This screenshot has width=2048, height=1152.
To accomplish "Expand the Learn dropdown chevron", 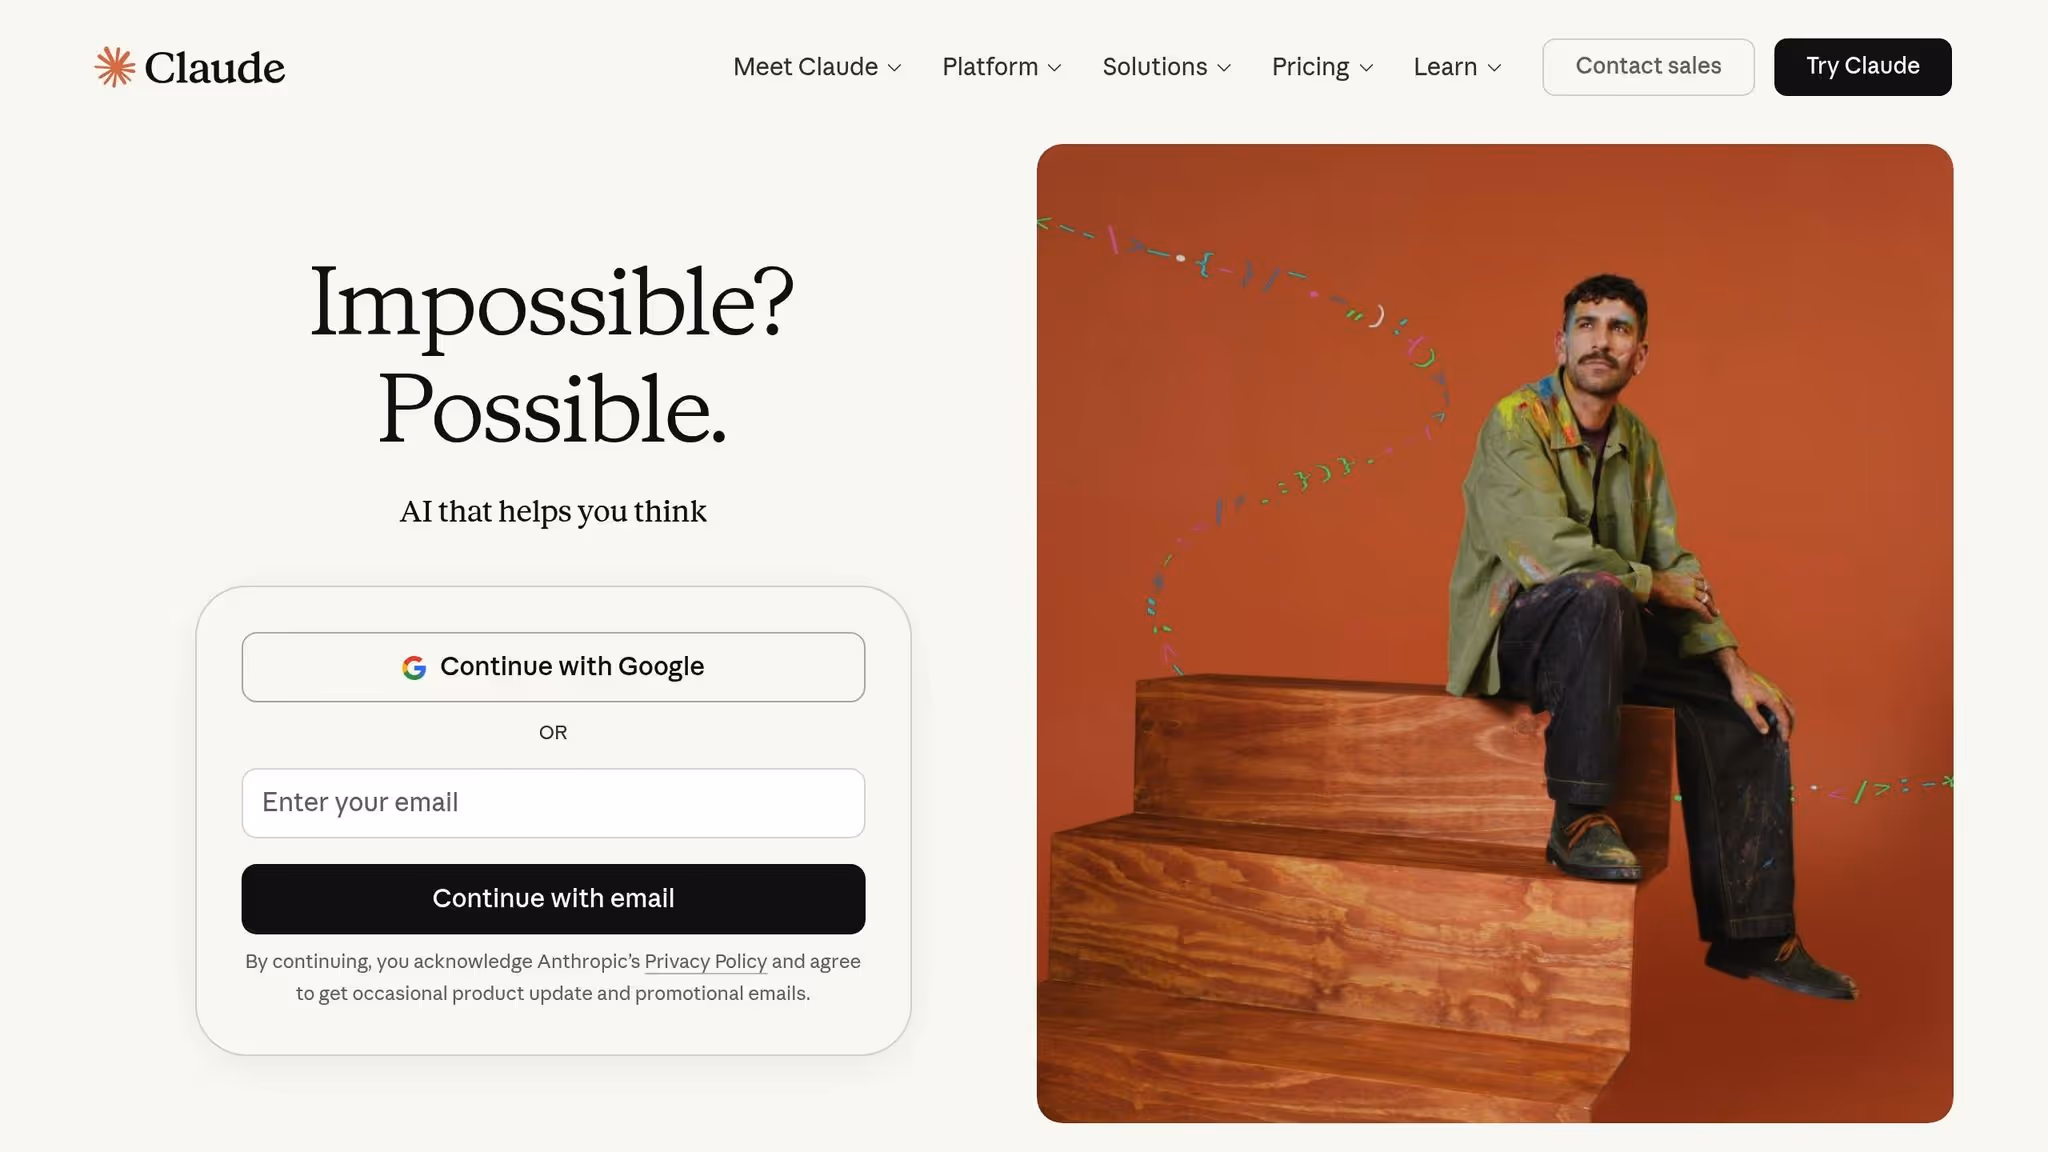I will point(1495,68).
